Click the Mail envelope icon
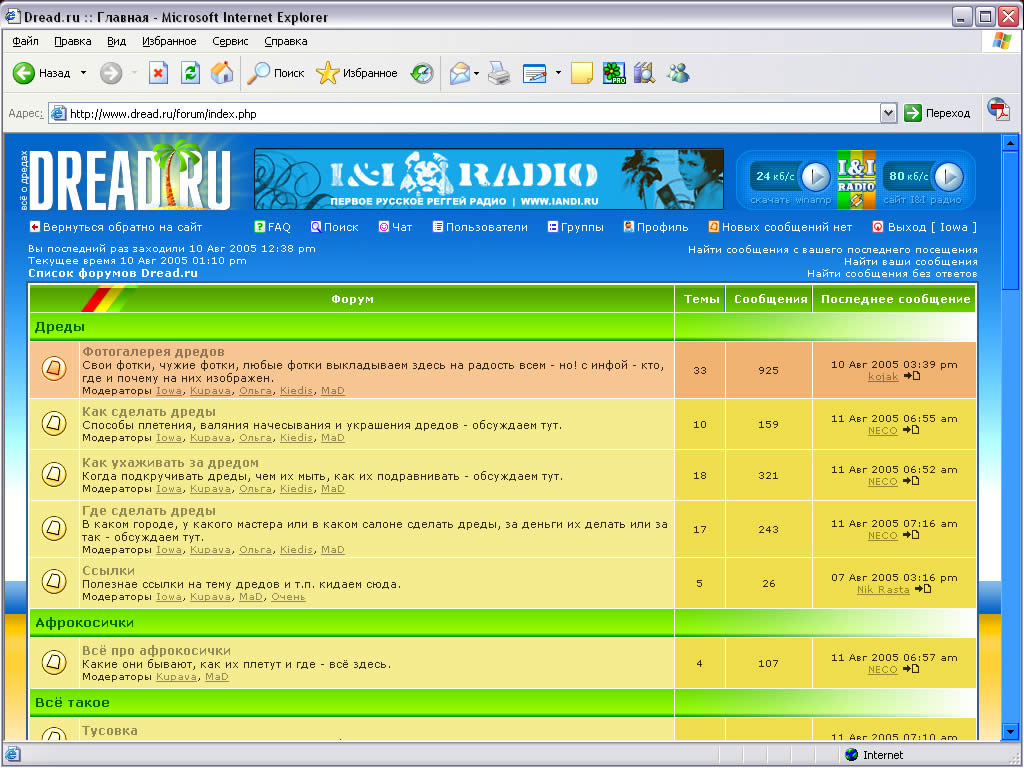 (x=460, y=73)
